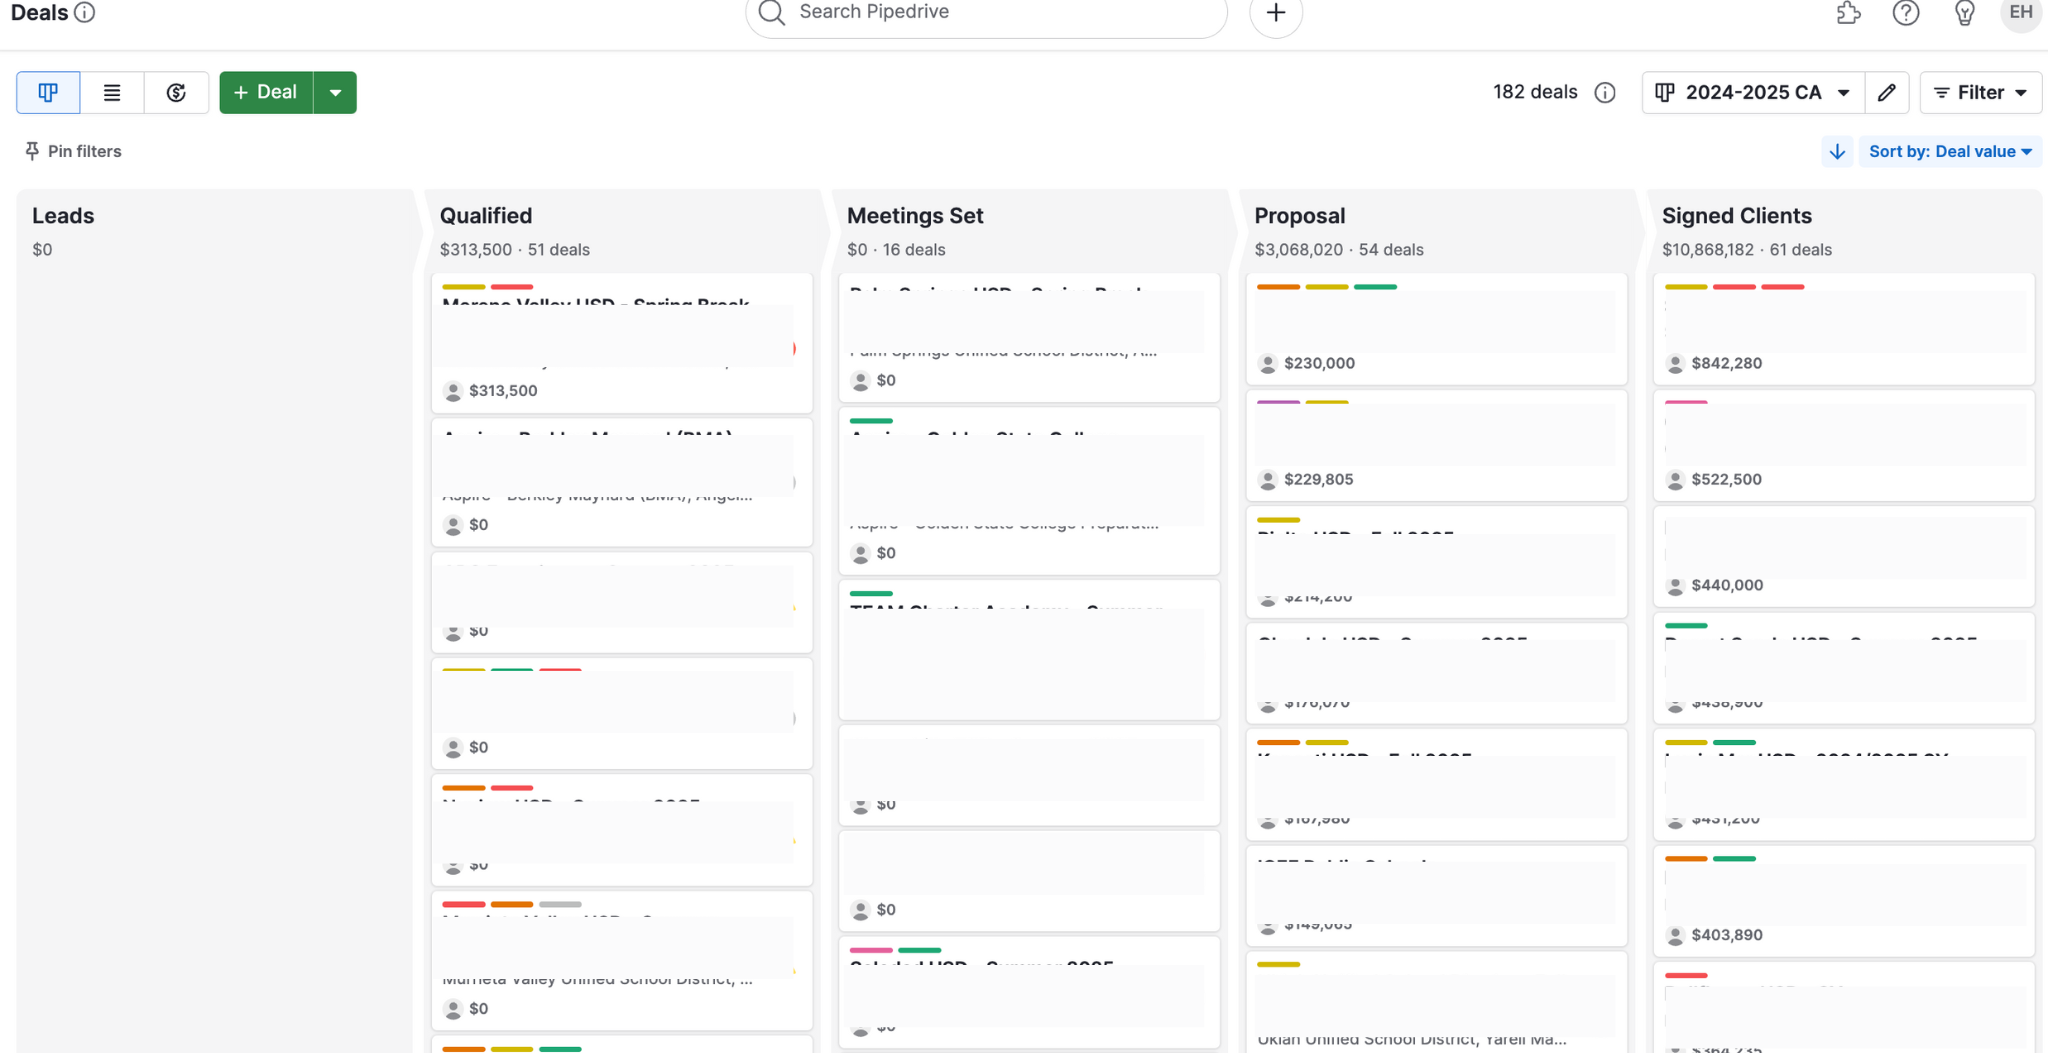Click the $313,500 · 51 deals summary
Image resolution: width=2048 pixels, height=1053 pixels.
tap(515, 250)
